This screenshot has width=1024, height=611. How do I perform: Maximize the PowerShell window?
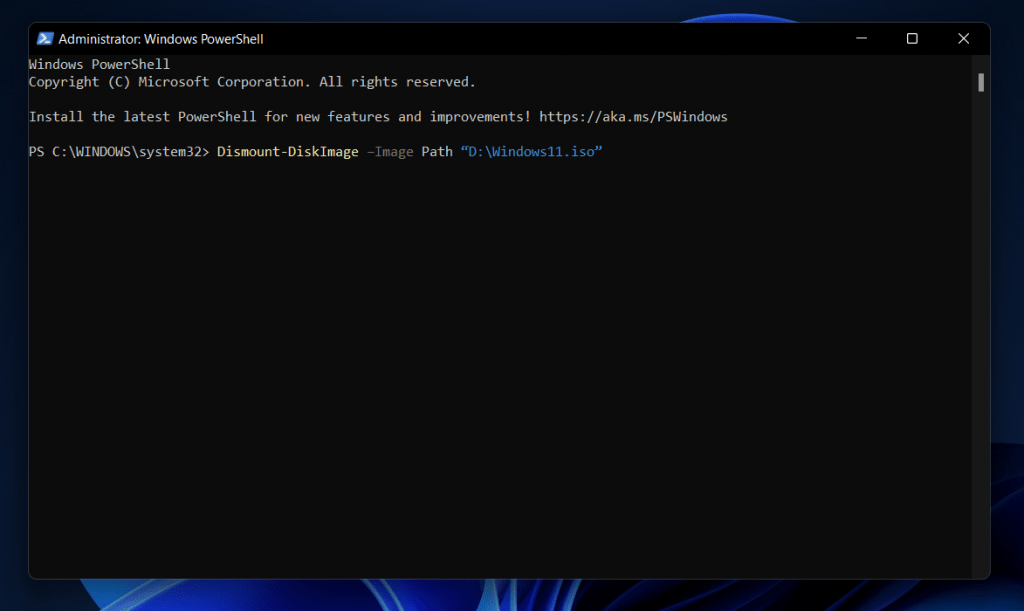coord(912,38)
